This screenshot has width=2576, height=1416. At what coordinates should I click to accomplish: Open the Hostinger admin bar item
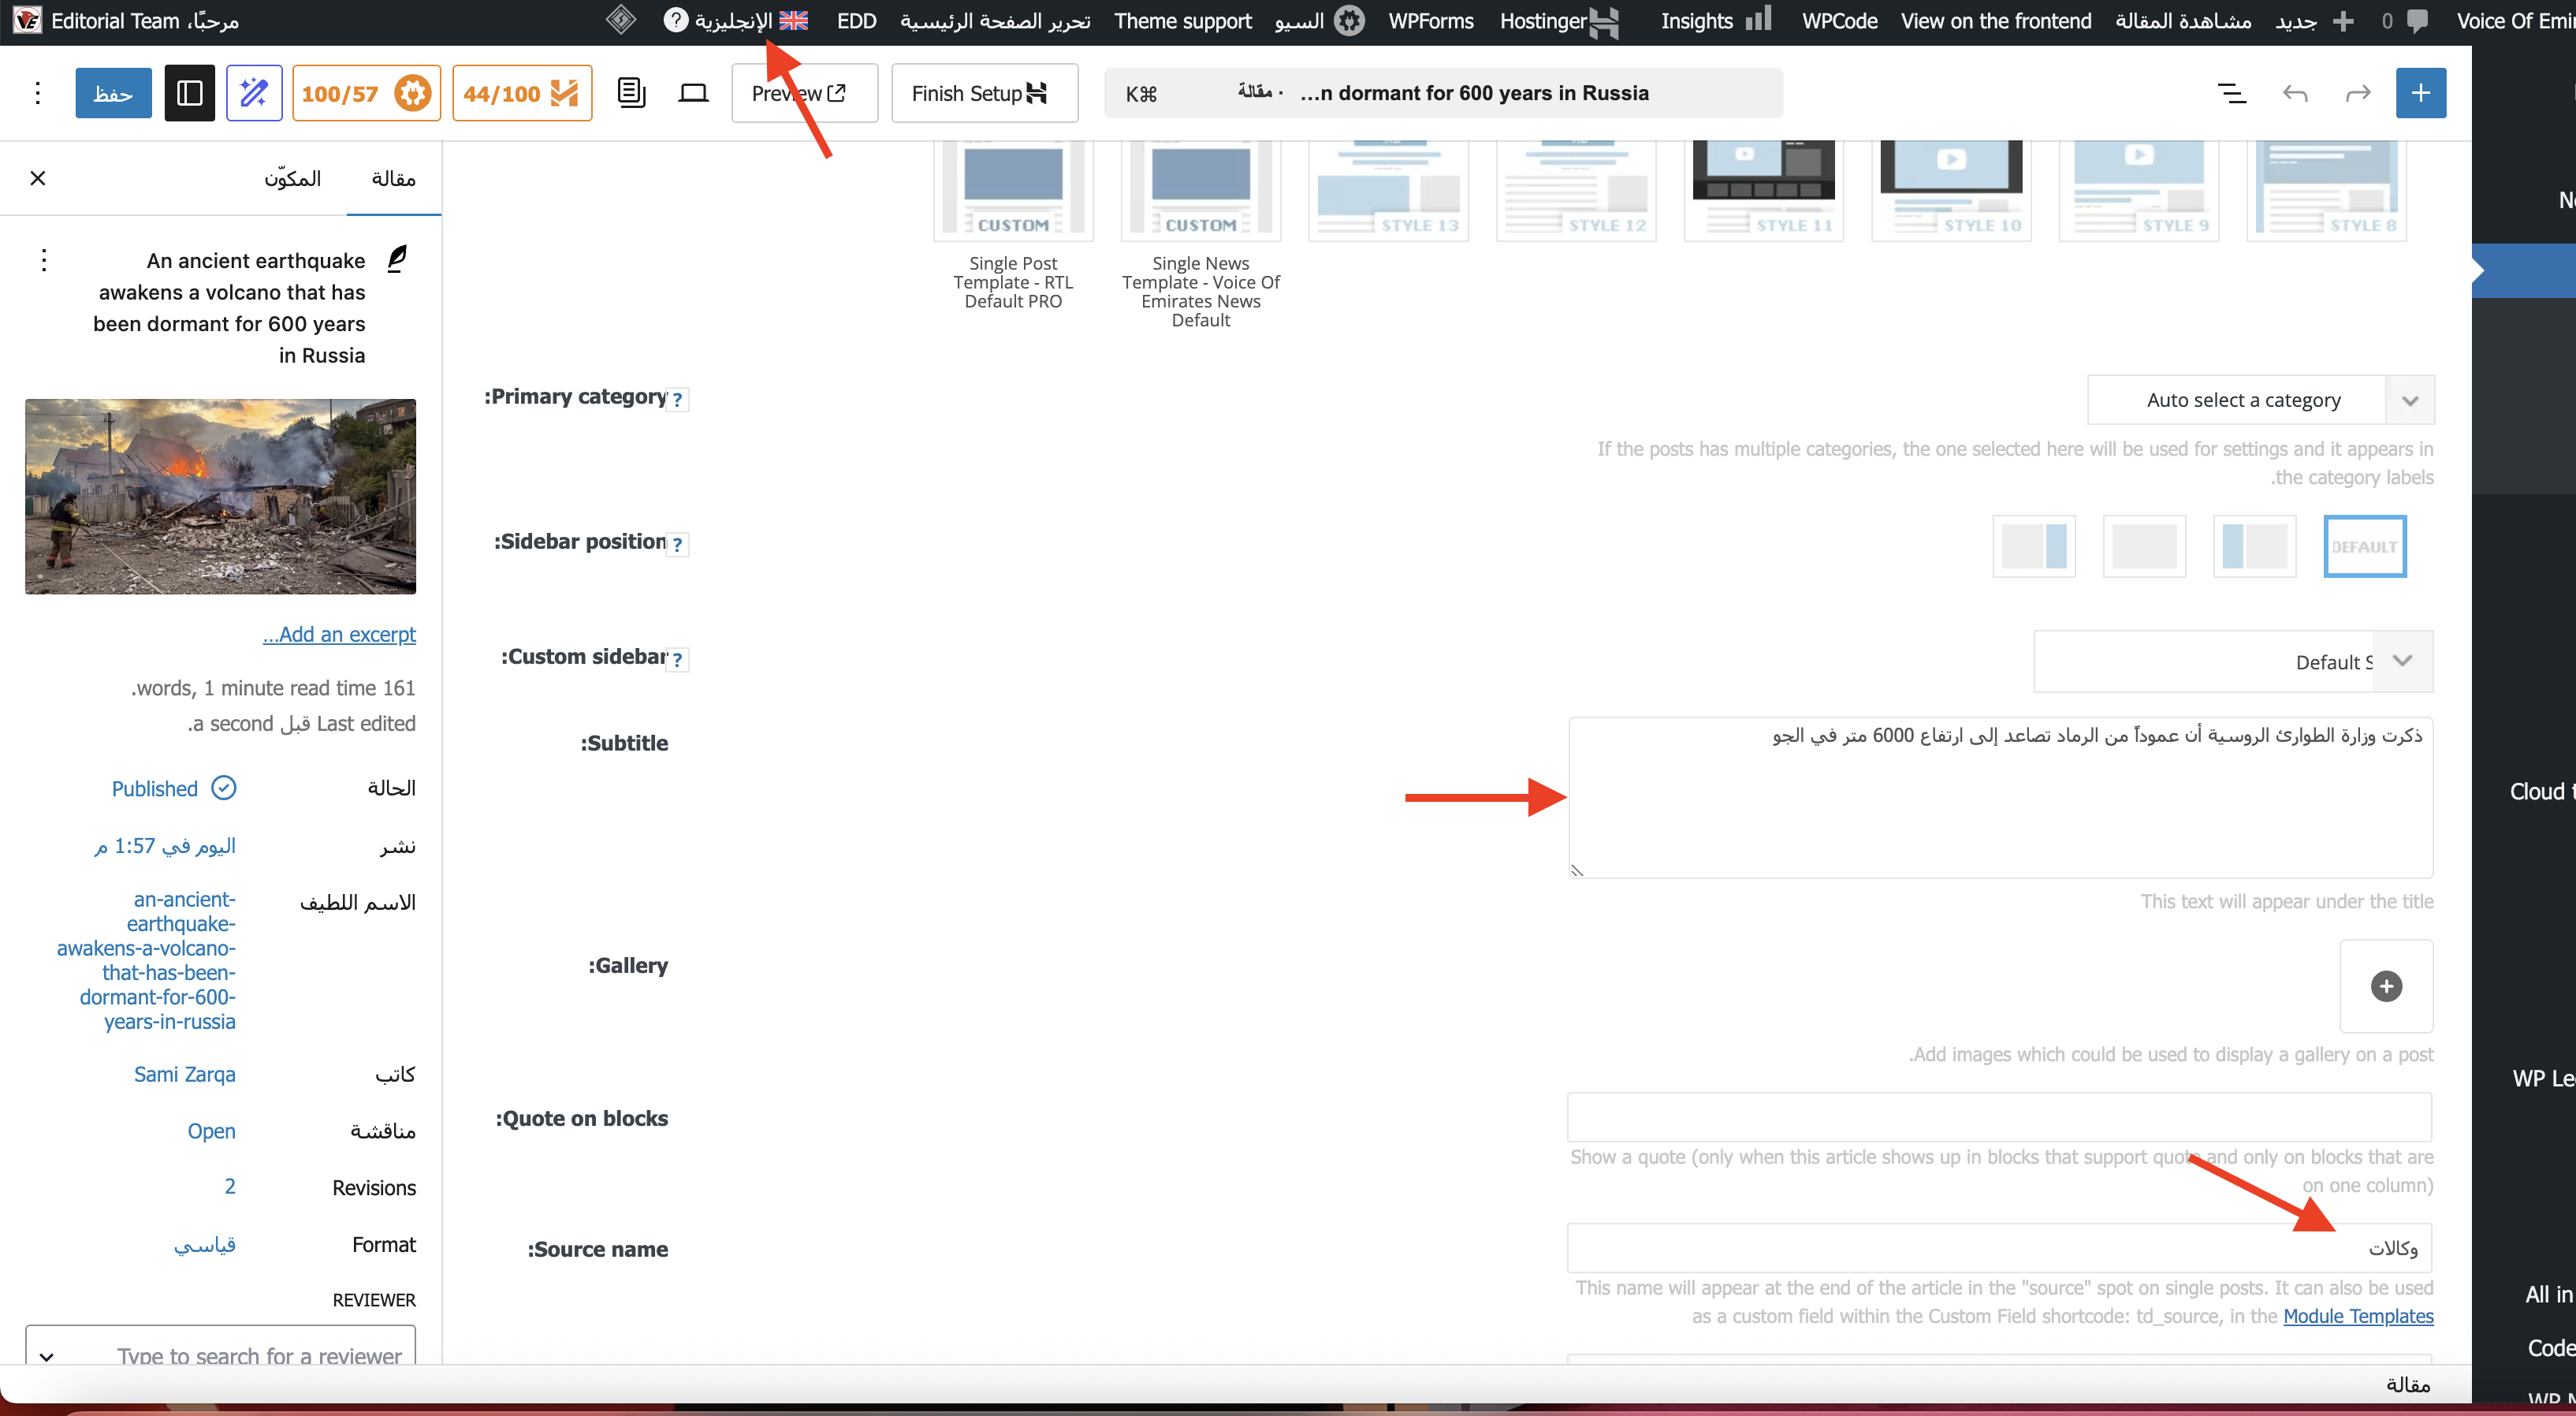pyautogui.click(x=1559, y=21)
